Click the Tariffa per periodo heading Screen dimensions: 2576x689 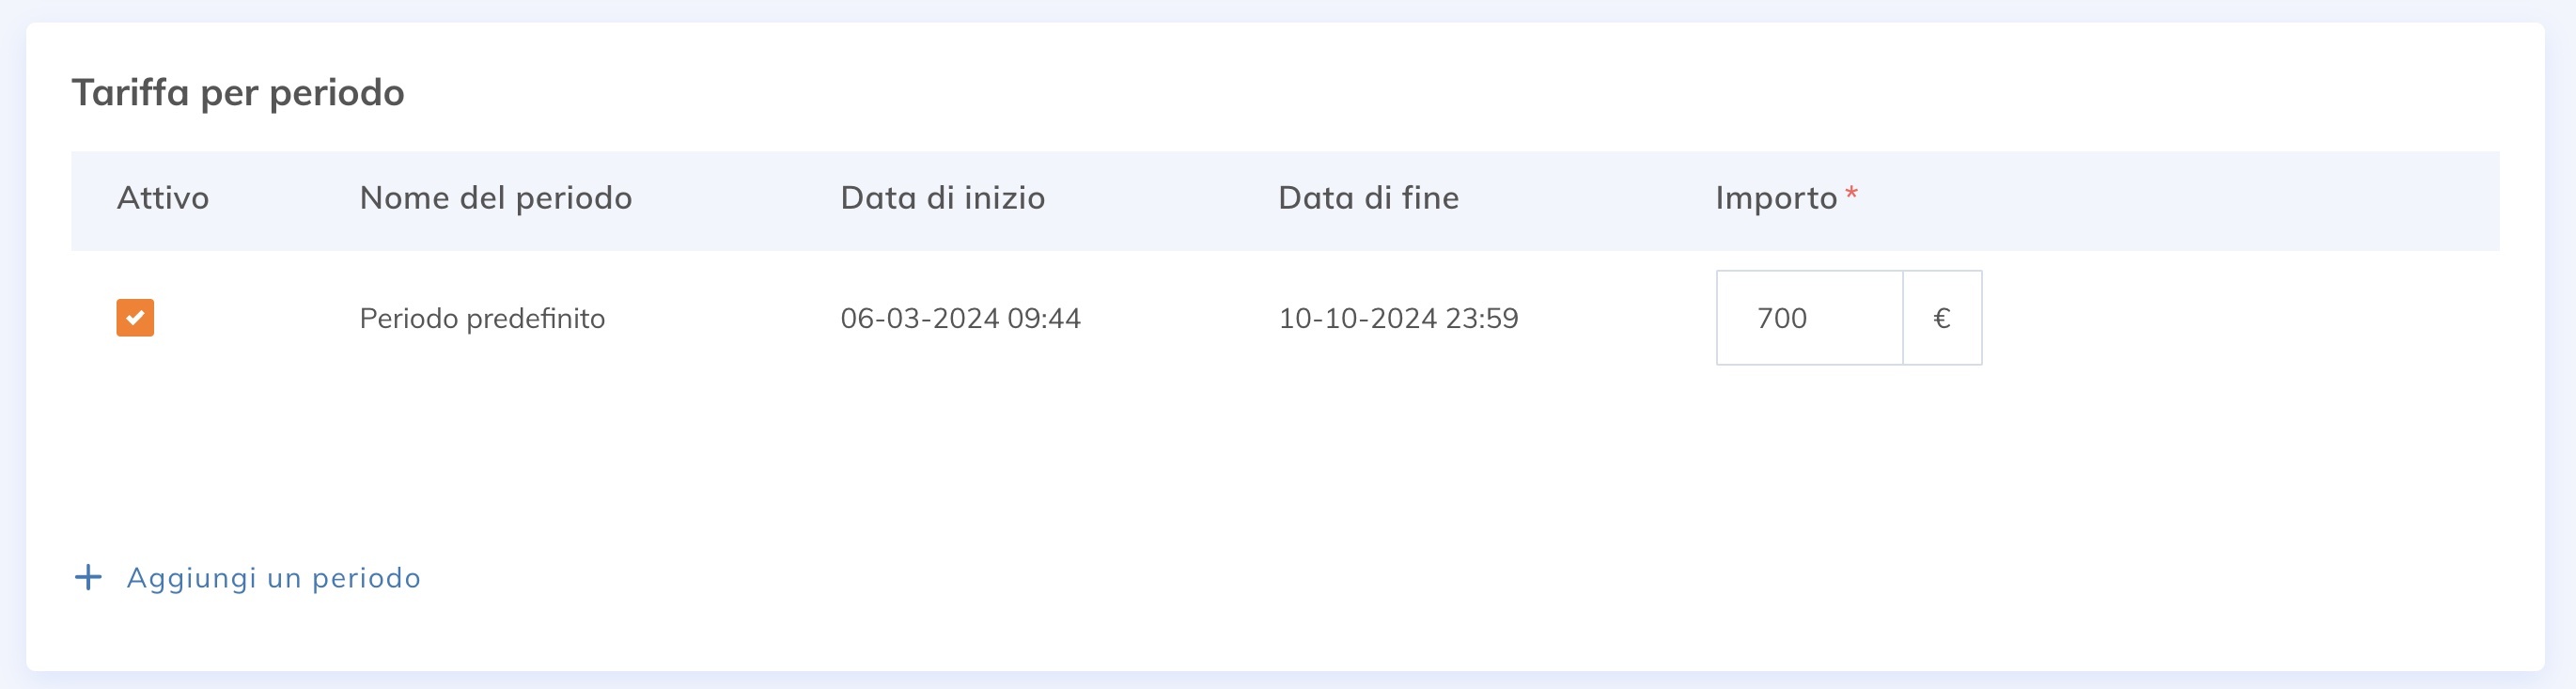[238, 93]
